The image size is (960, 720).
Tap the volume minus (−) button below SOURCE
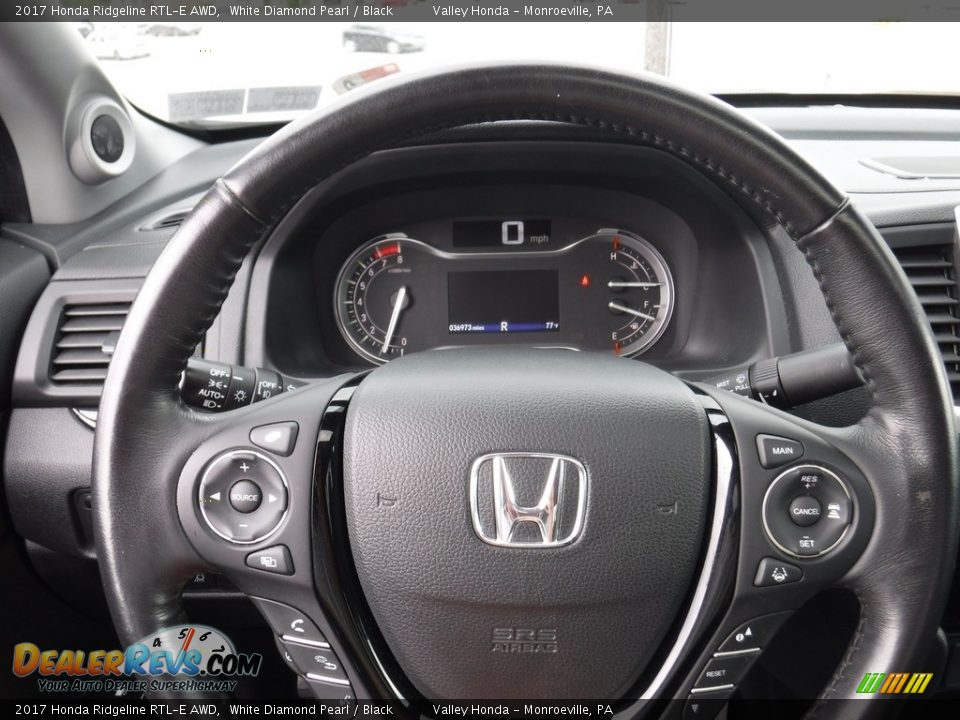click(244, 526)
